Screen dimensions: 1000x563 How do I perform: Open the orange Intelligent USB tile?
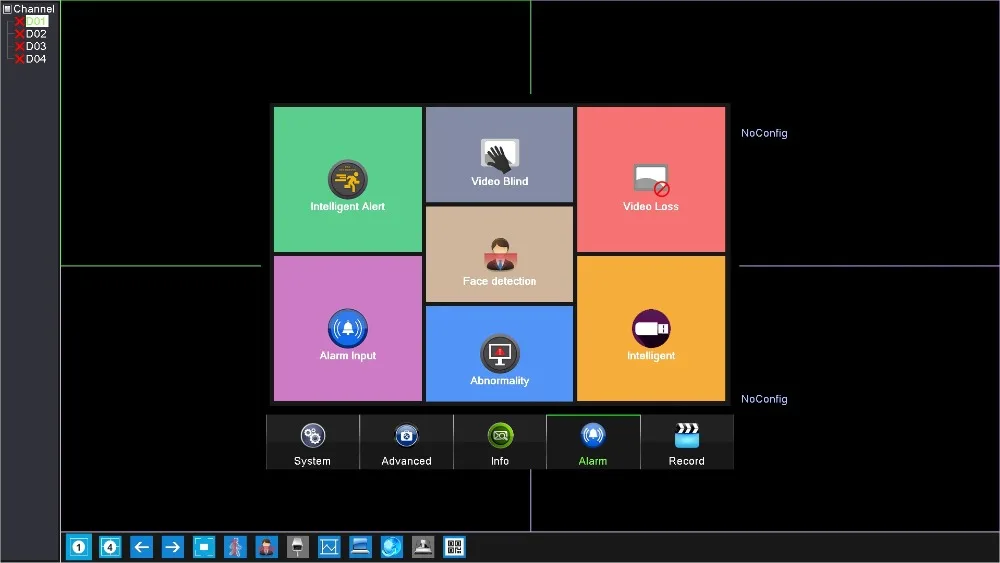(651, 328)
